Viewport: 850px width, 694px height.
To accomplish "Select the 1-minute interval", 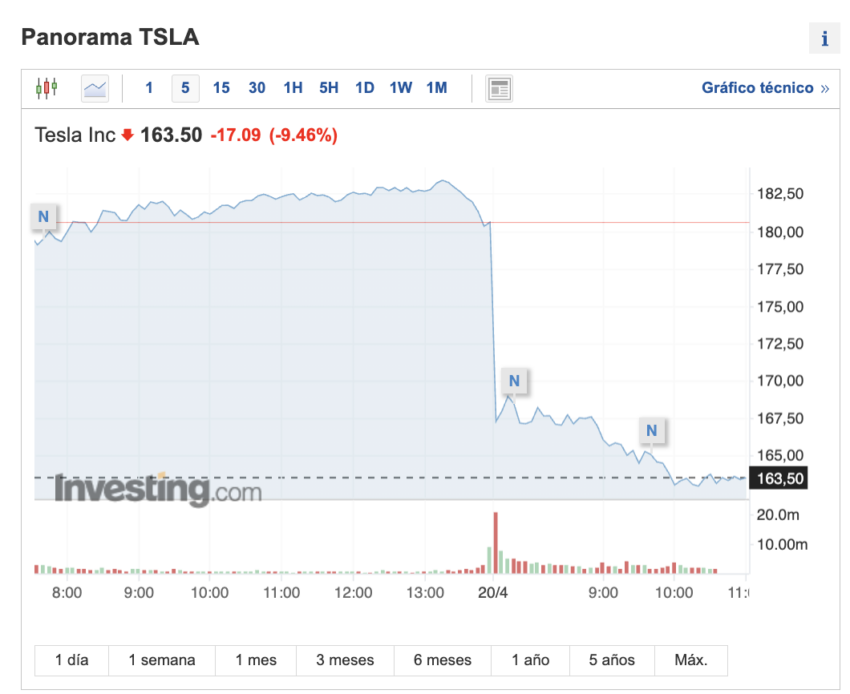I will point(149,88).
